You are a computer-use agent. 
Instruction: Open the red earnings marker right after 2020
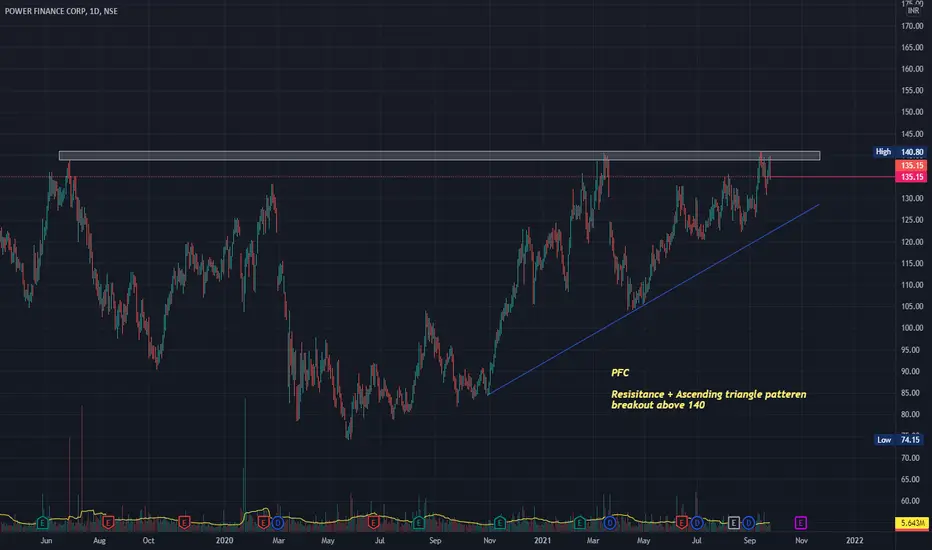pos(263,523)
